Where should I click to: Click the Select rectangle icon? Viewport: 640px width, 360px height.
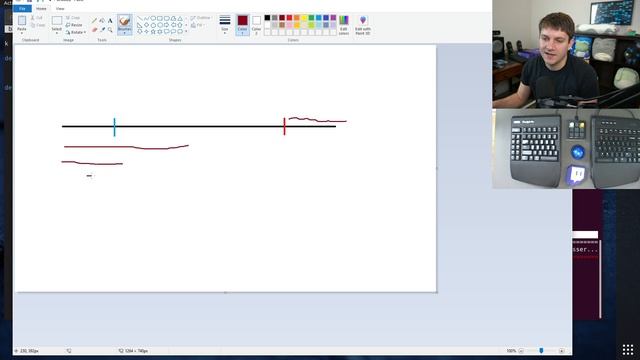pyautogui.click(x=57, y=20)
